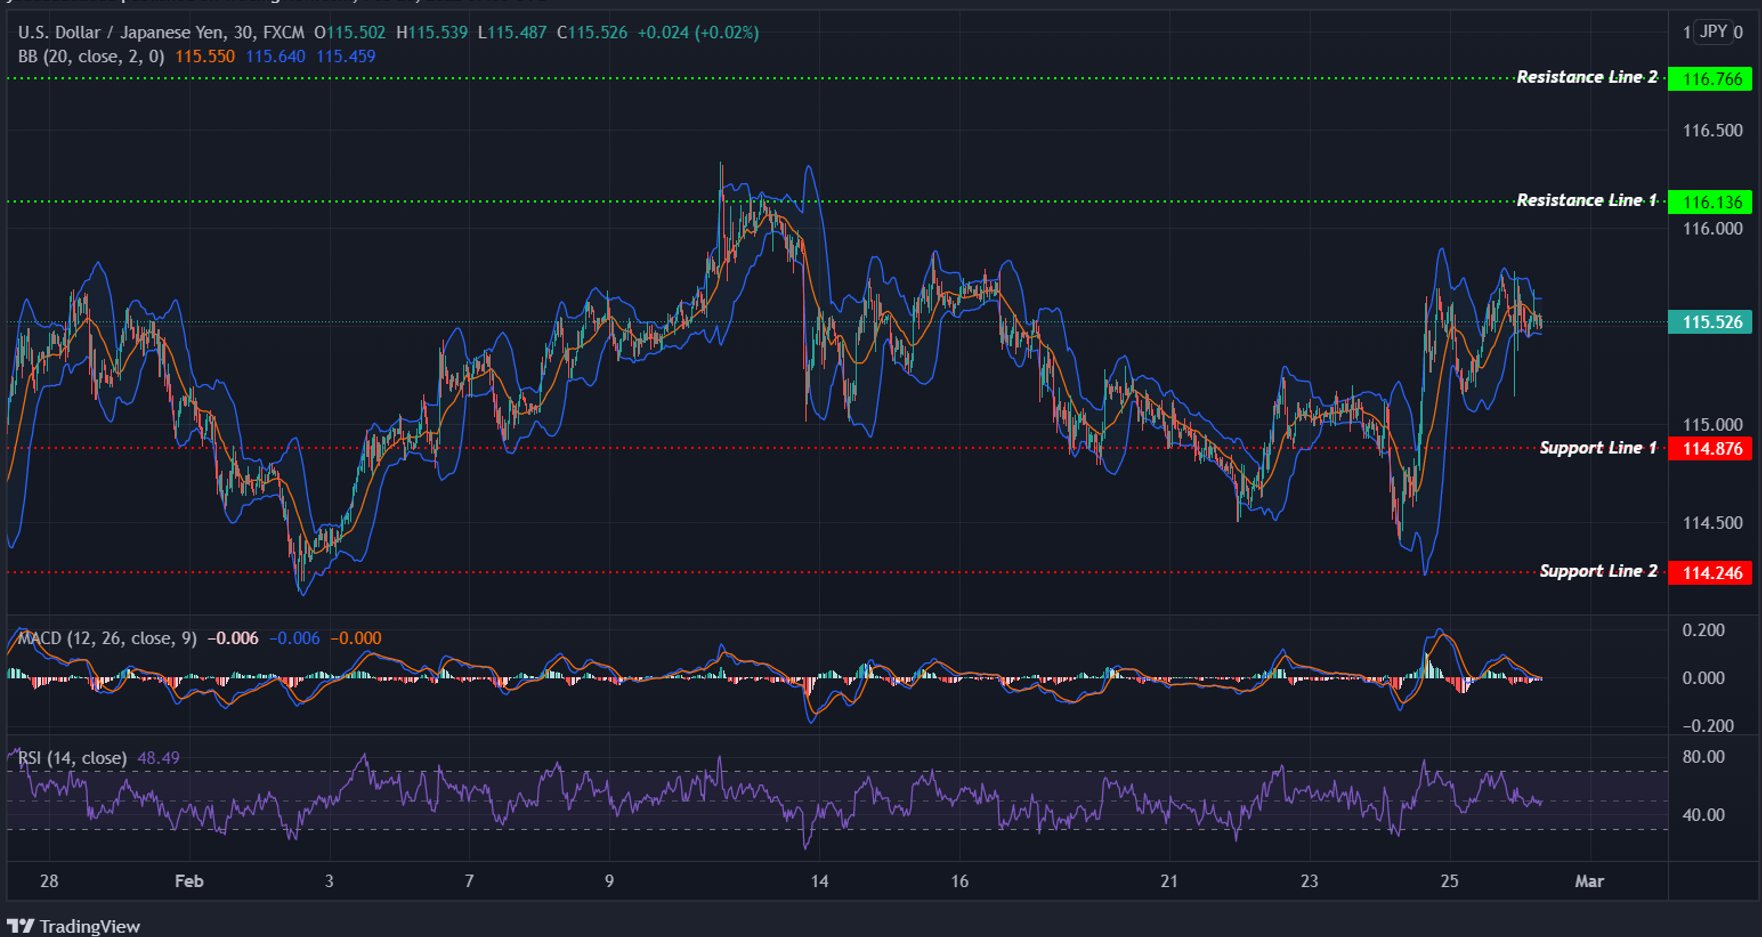Click the Support Line 1 price tag 114.876
Image resolution: width=1762 pixels, height=937 pixels.
[x=1711, y=448]
